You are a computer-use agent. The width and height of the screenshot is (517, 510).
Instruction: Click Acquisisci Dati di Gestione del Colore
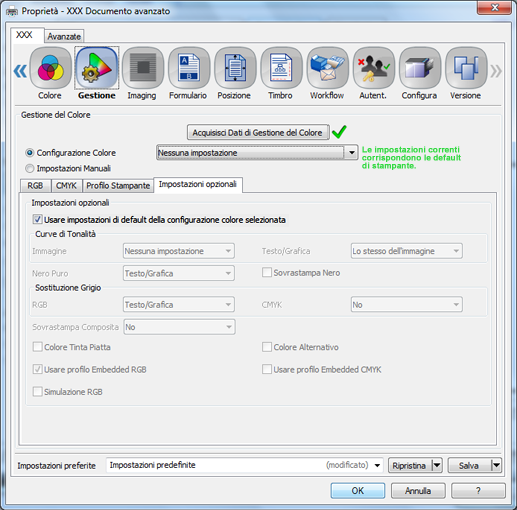point(258,133)
